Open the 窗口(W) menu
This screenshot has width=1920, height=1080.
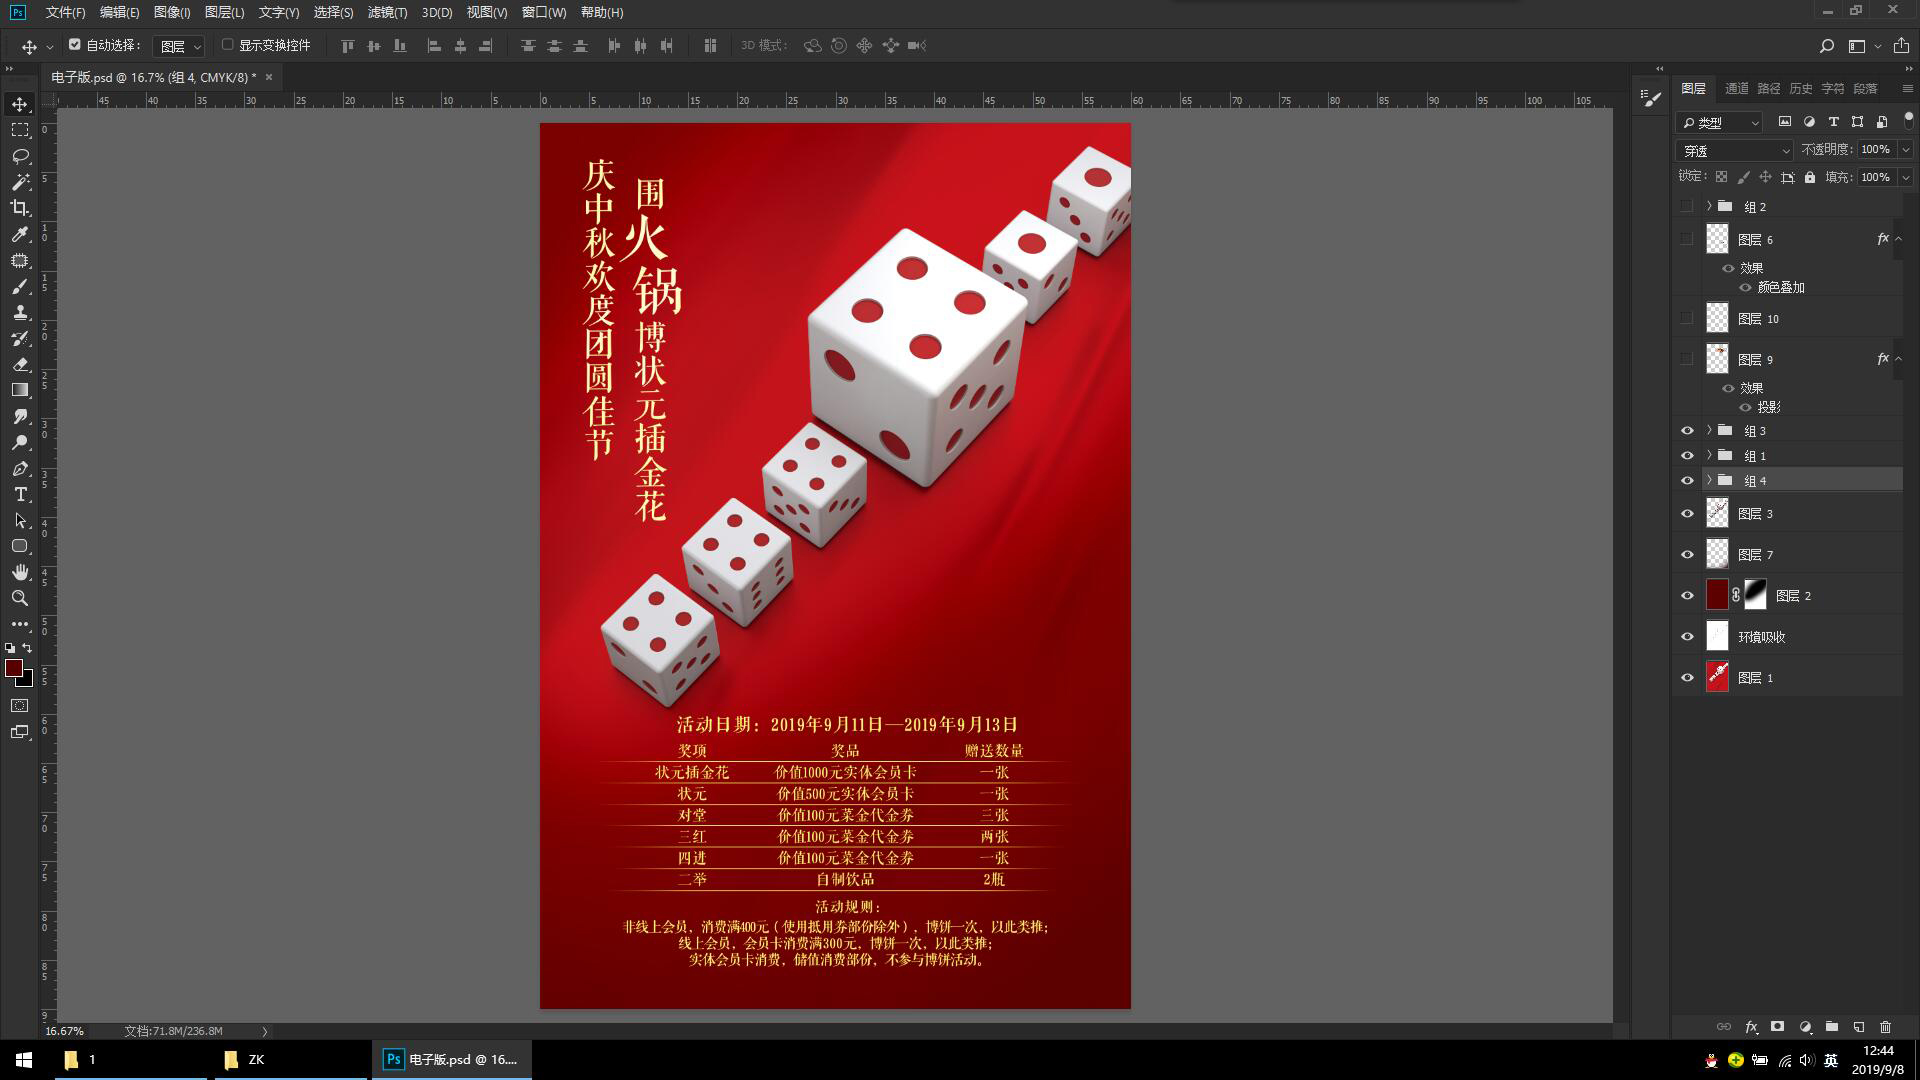click(544, 12)
